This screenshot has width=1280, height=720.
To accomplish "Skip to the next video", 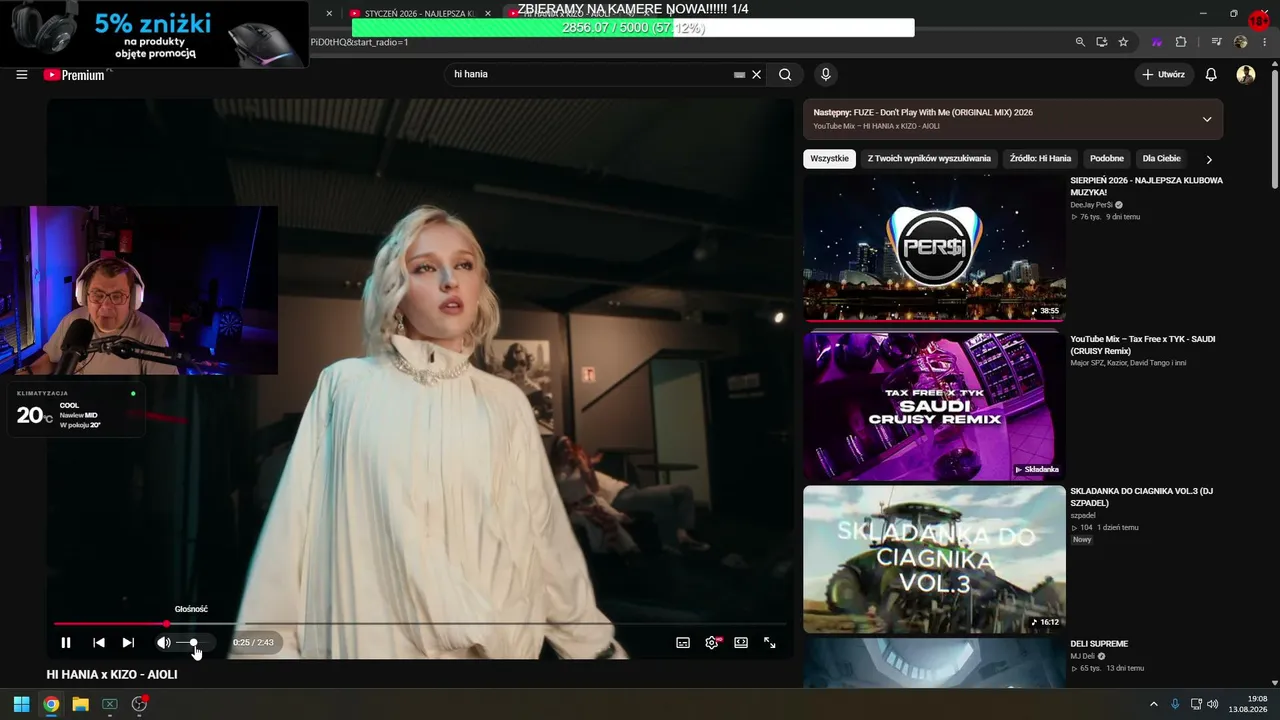I will point(128,643).
